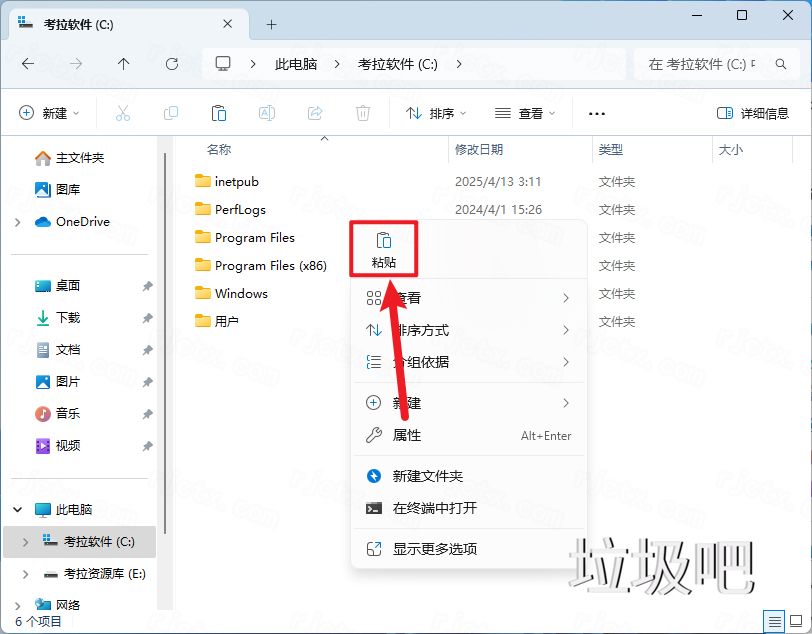Image resolution: width=812 pixels, height=634 pixels.
Task: Click the Copy icon in the toolbar
Action: 171,113
